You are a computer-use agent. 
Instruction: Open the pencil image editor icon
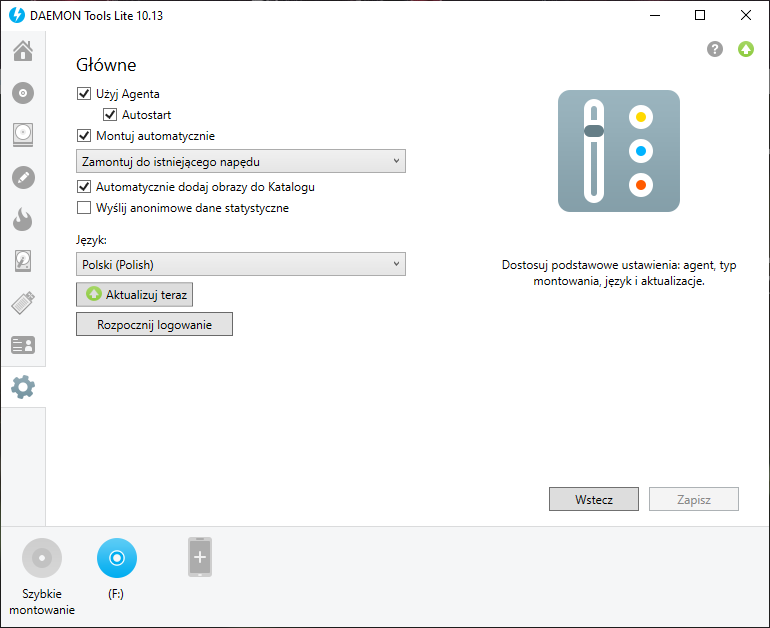coord(23,177)
